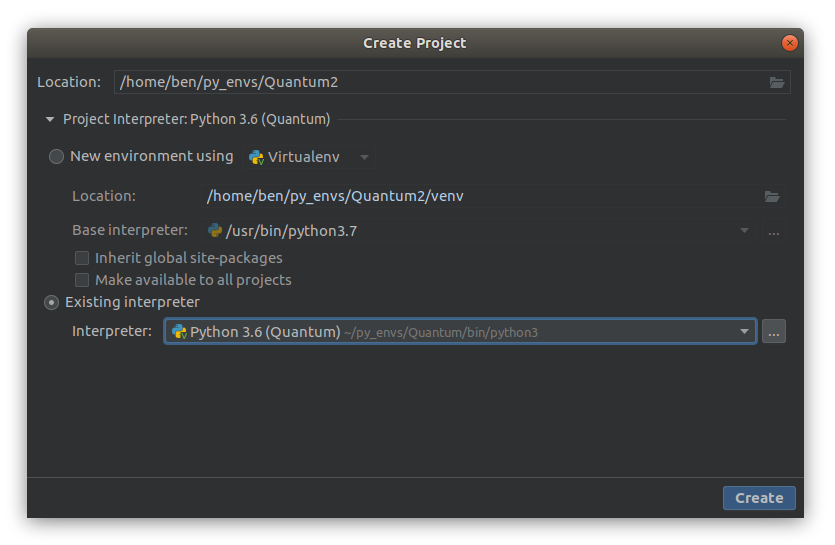The image size is (835, 545).
Task: Collapse the Project Interpreter section
Action: coord(49,119)
